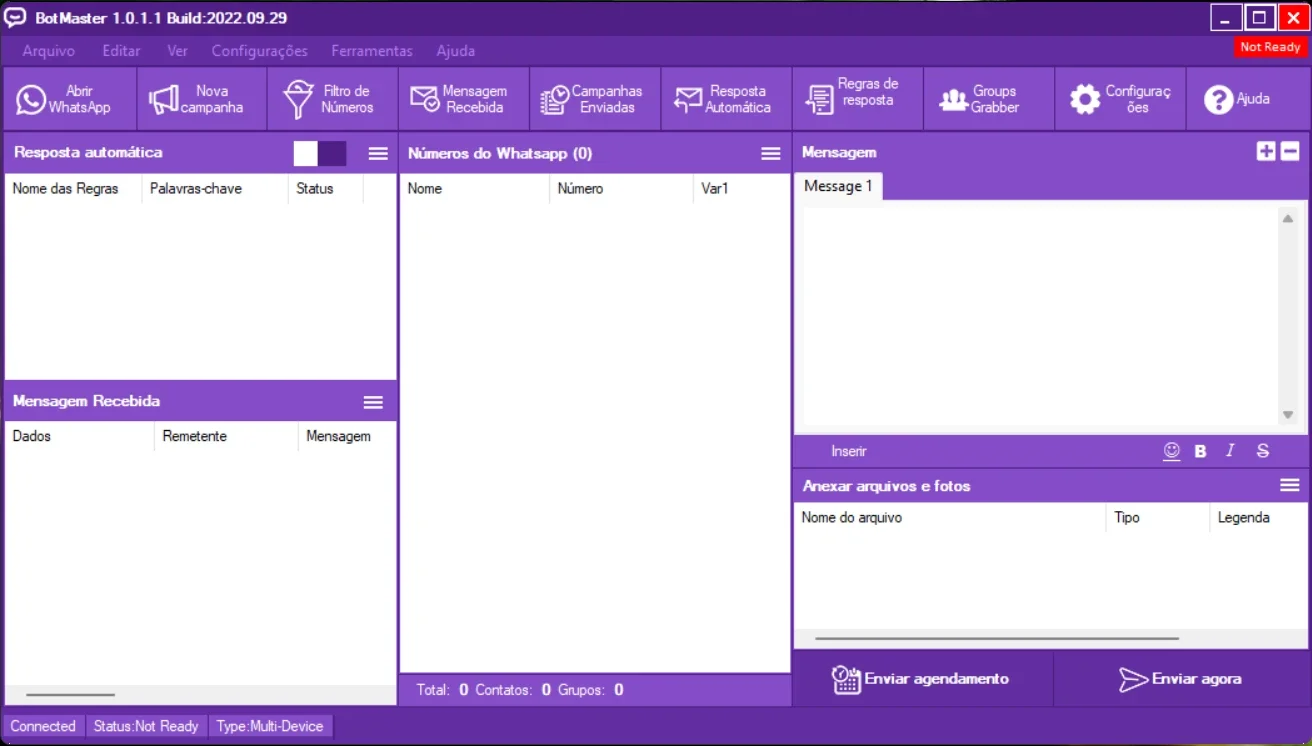Apply strikethrough formatting to message
1312x746 pixels.
1263,451
